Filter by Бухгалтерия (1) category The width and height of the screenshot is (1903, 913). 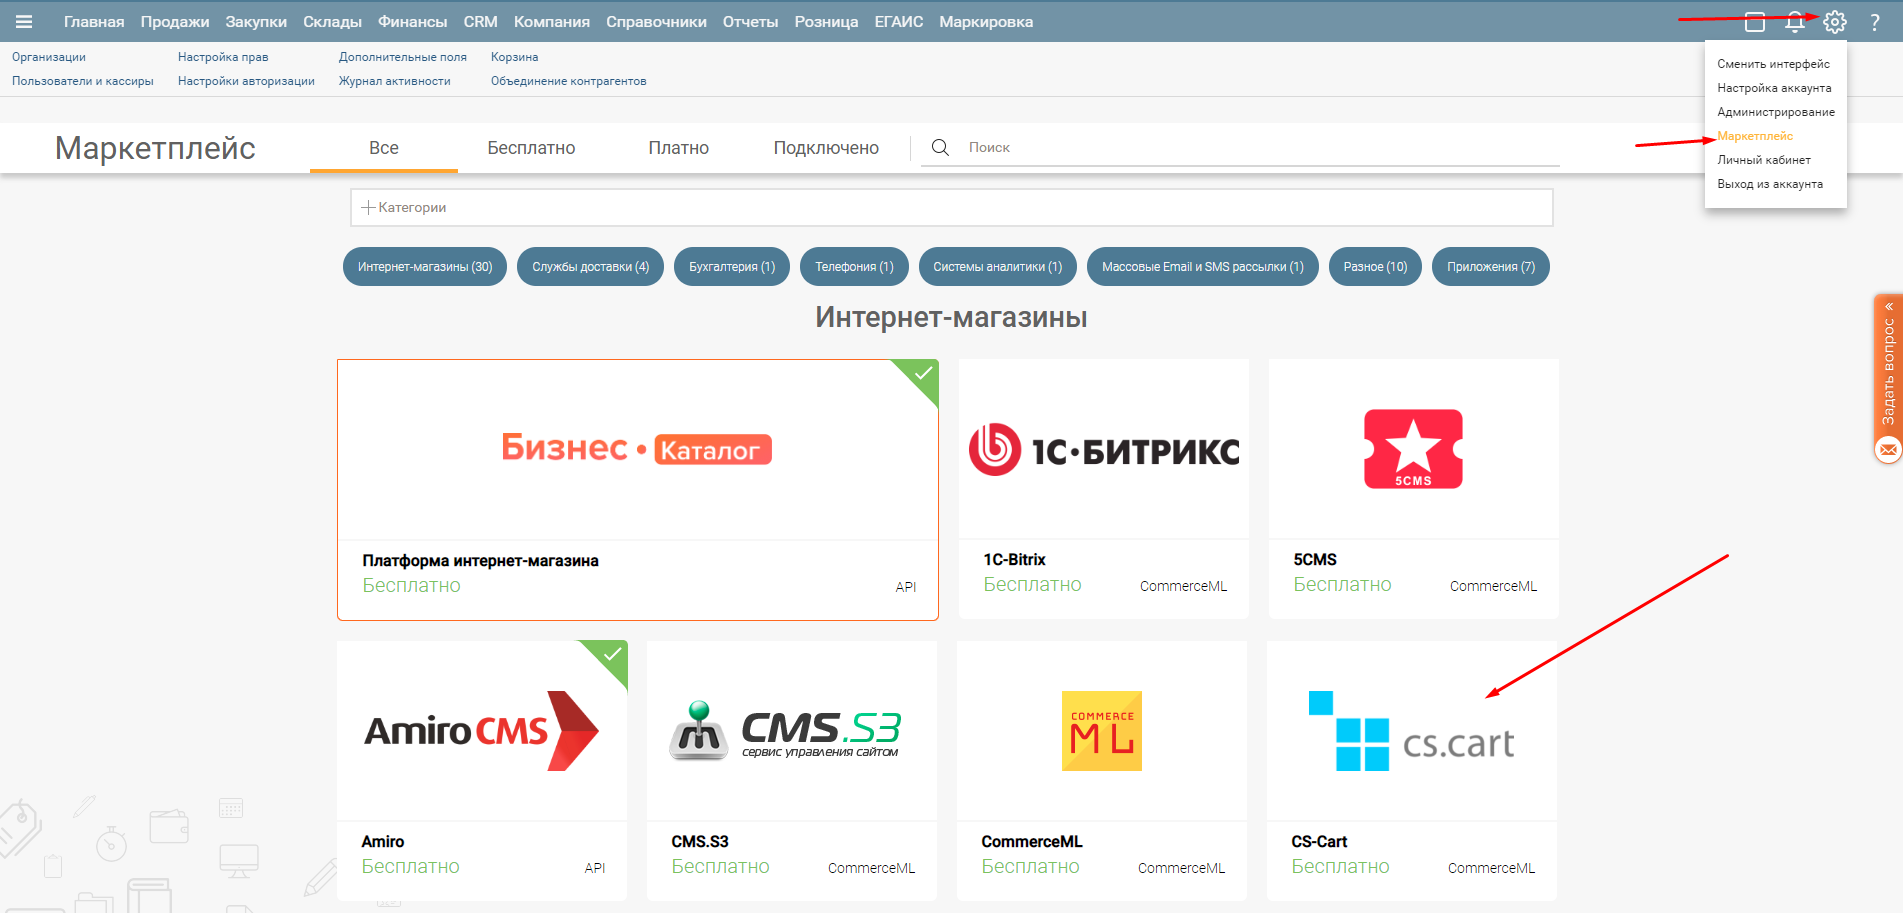coord(732,267)
